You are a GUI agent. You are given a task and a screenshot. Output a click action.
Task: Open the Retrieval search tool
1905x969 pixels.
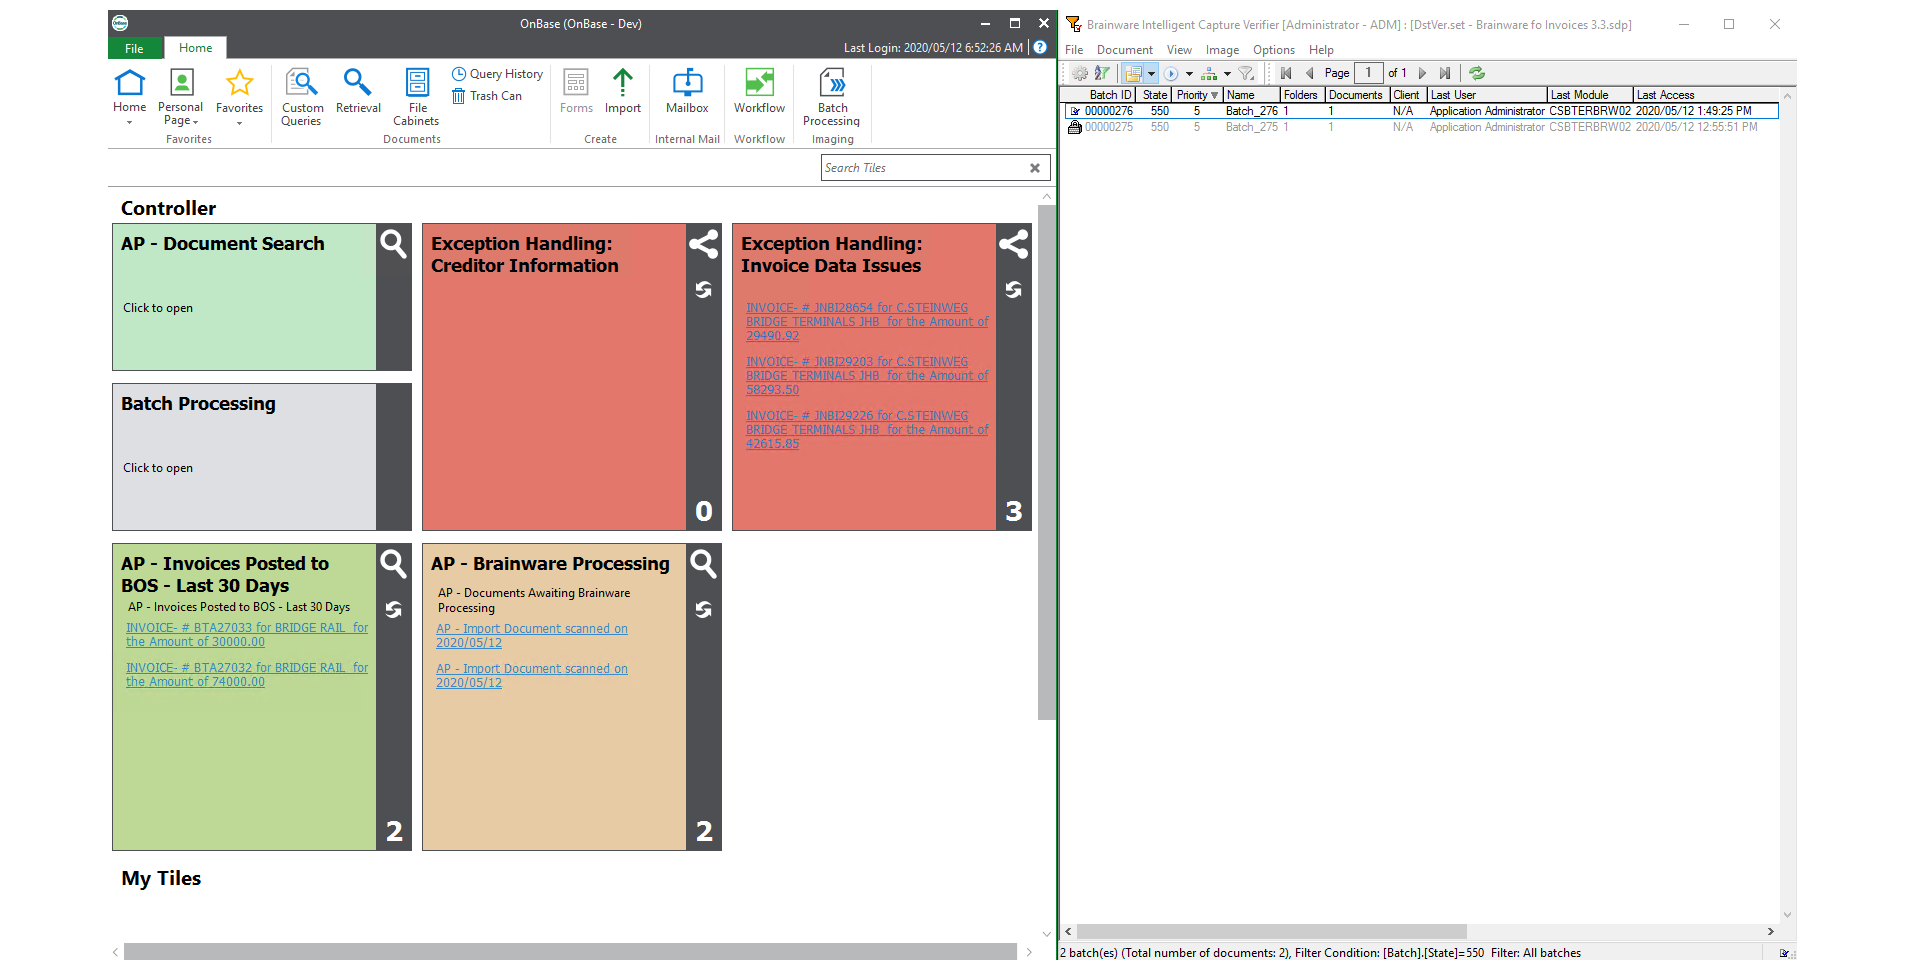tap(358, 92)
